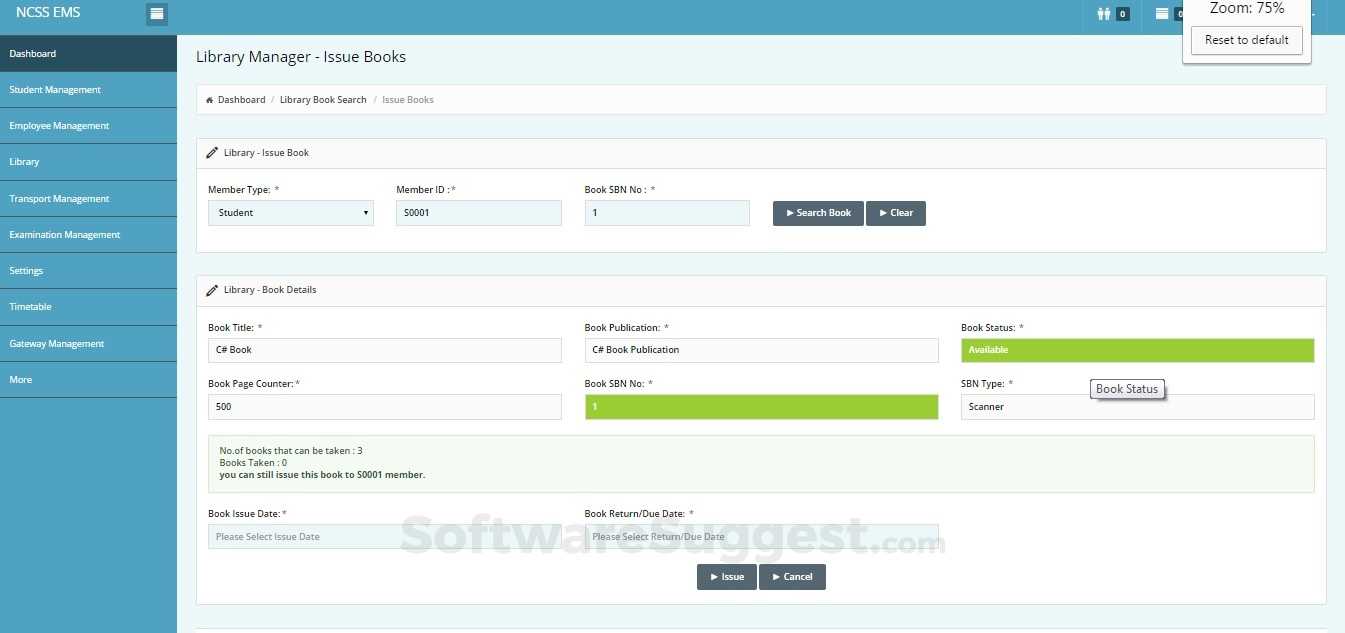Open Dashboard in the sidebar

tap(88, 54)
